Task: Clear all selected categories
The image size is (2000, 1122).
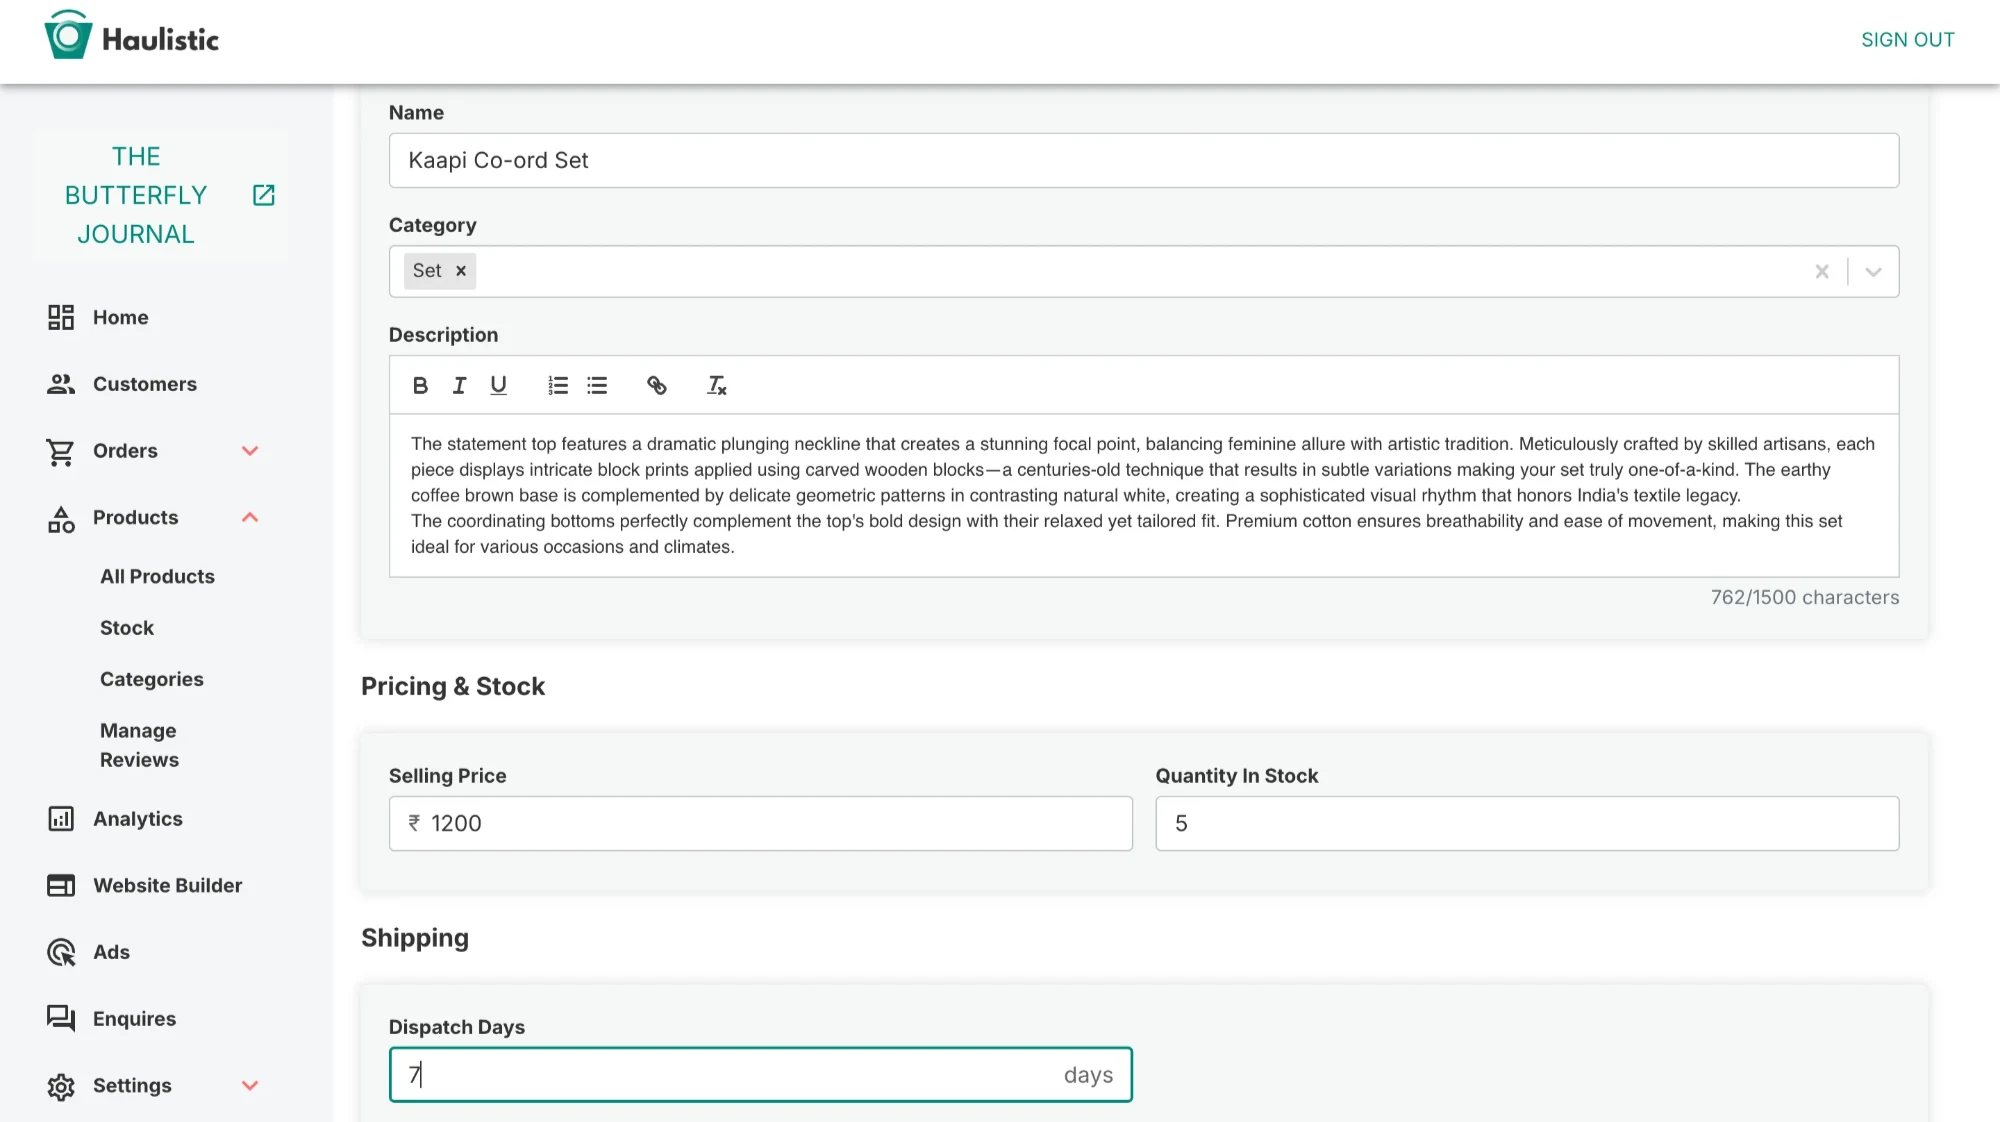Action: coord(1822,272)
